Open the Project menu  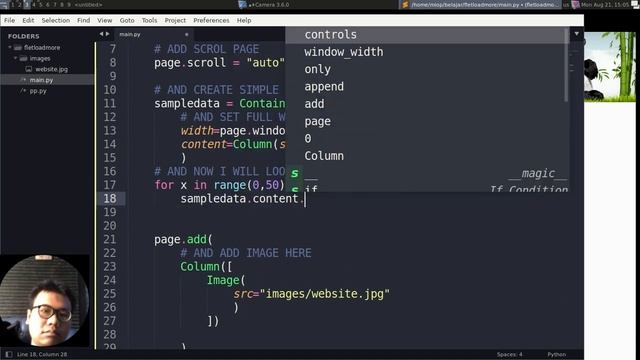[x=175, y=20]
